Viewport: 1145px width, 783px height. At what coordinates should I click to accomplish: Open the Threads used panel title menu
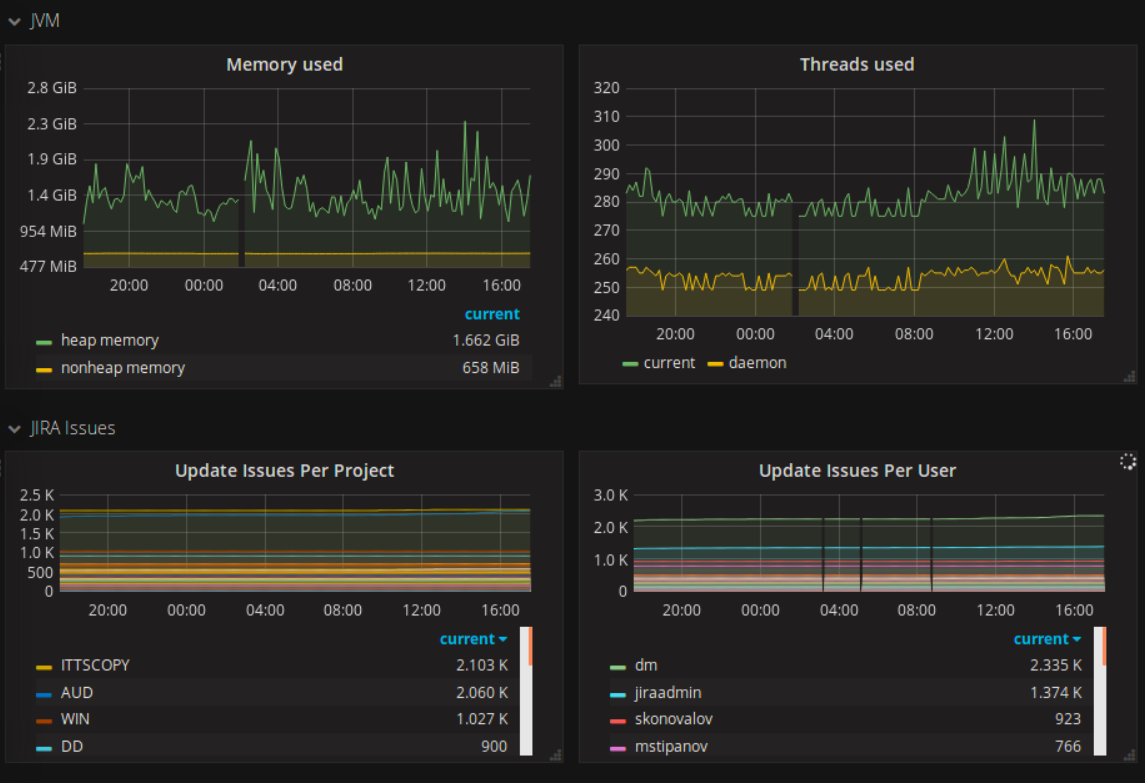pyautogui.click(x=856, y=65)
